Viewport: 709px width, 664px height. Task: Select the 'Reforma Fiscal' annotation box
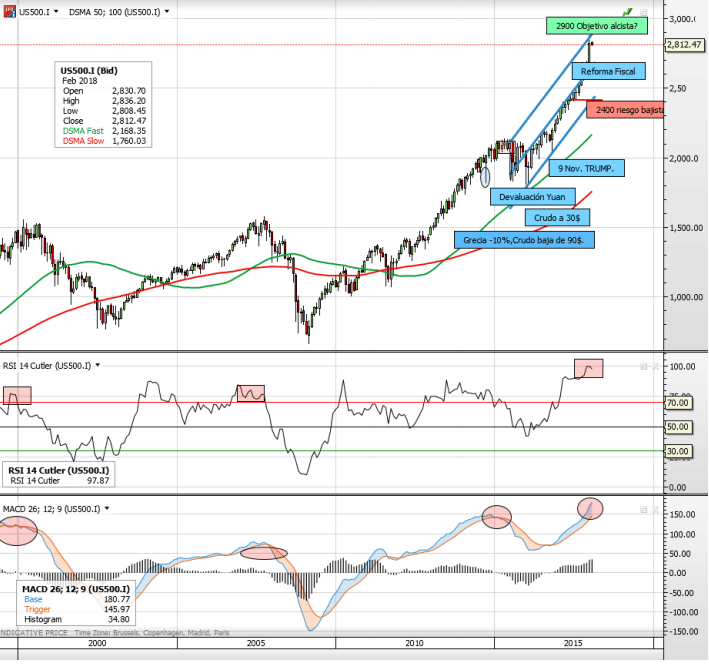608,71
